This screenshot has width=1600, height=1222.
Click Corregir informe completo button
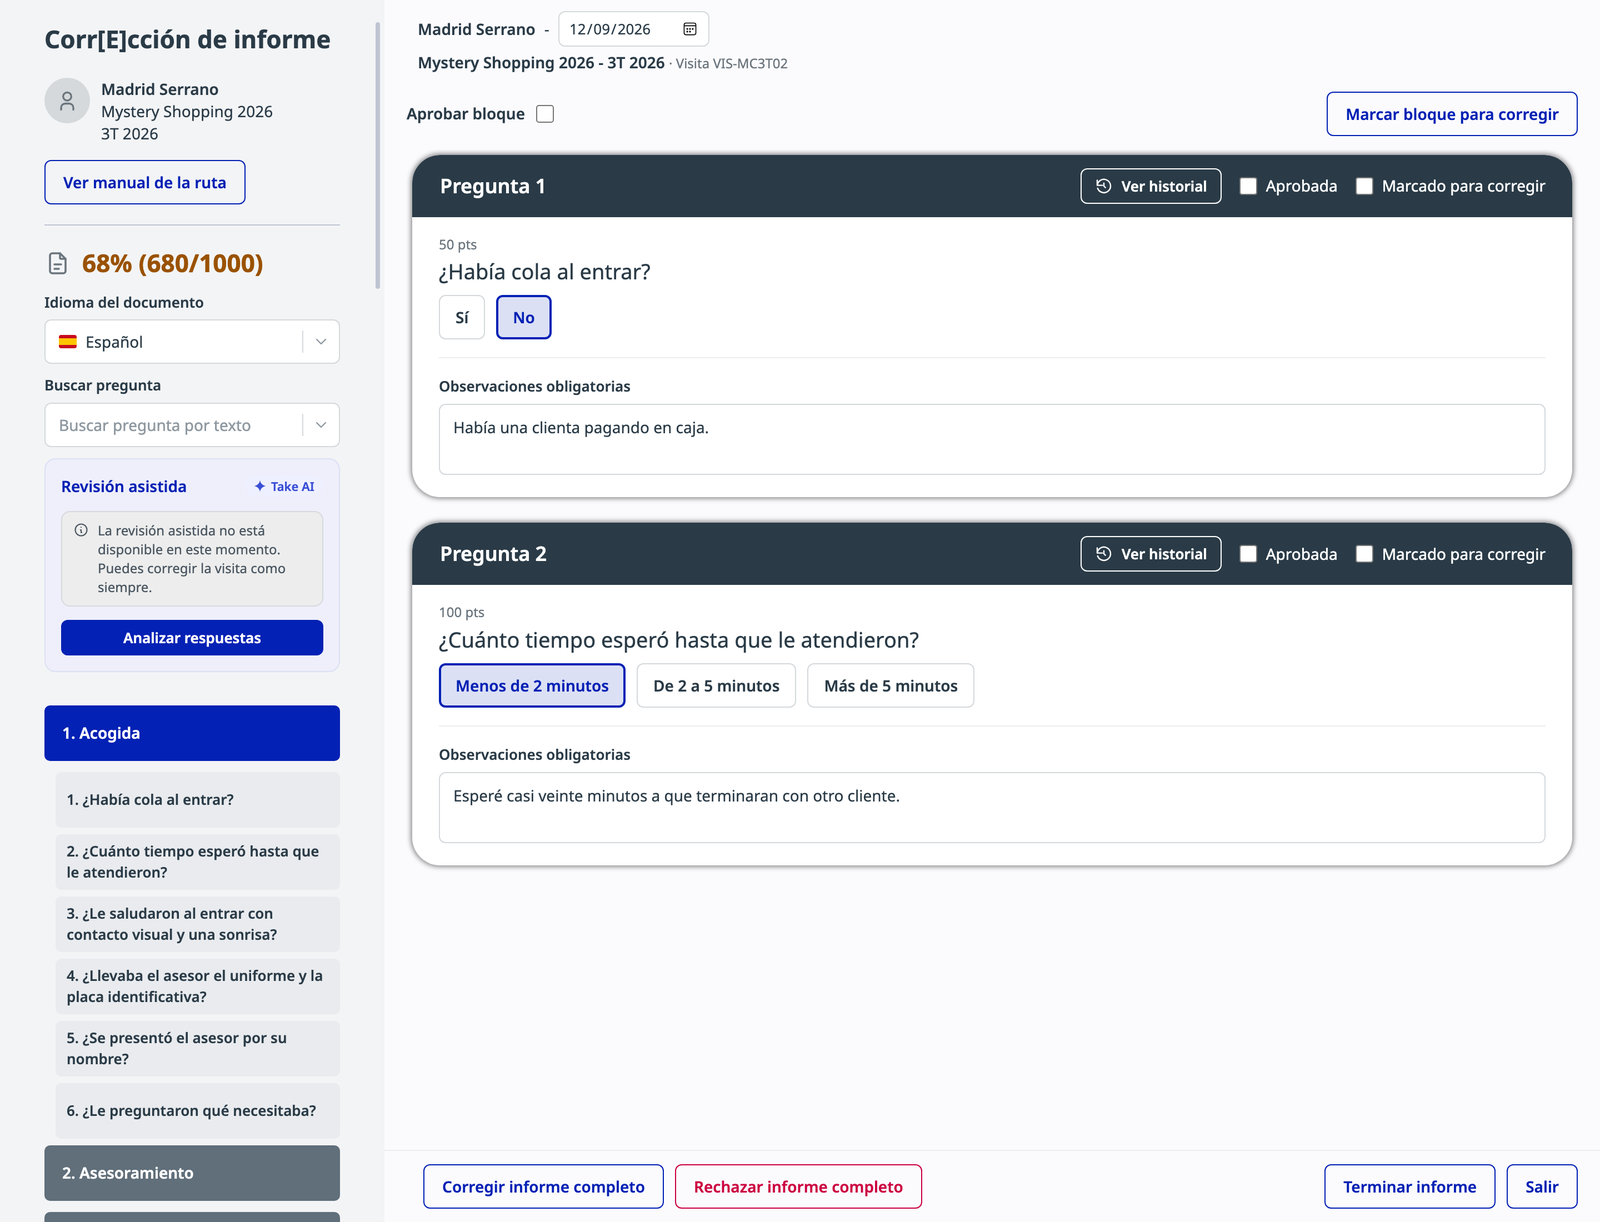(x=543, y=1187)
